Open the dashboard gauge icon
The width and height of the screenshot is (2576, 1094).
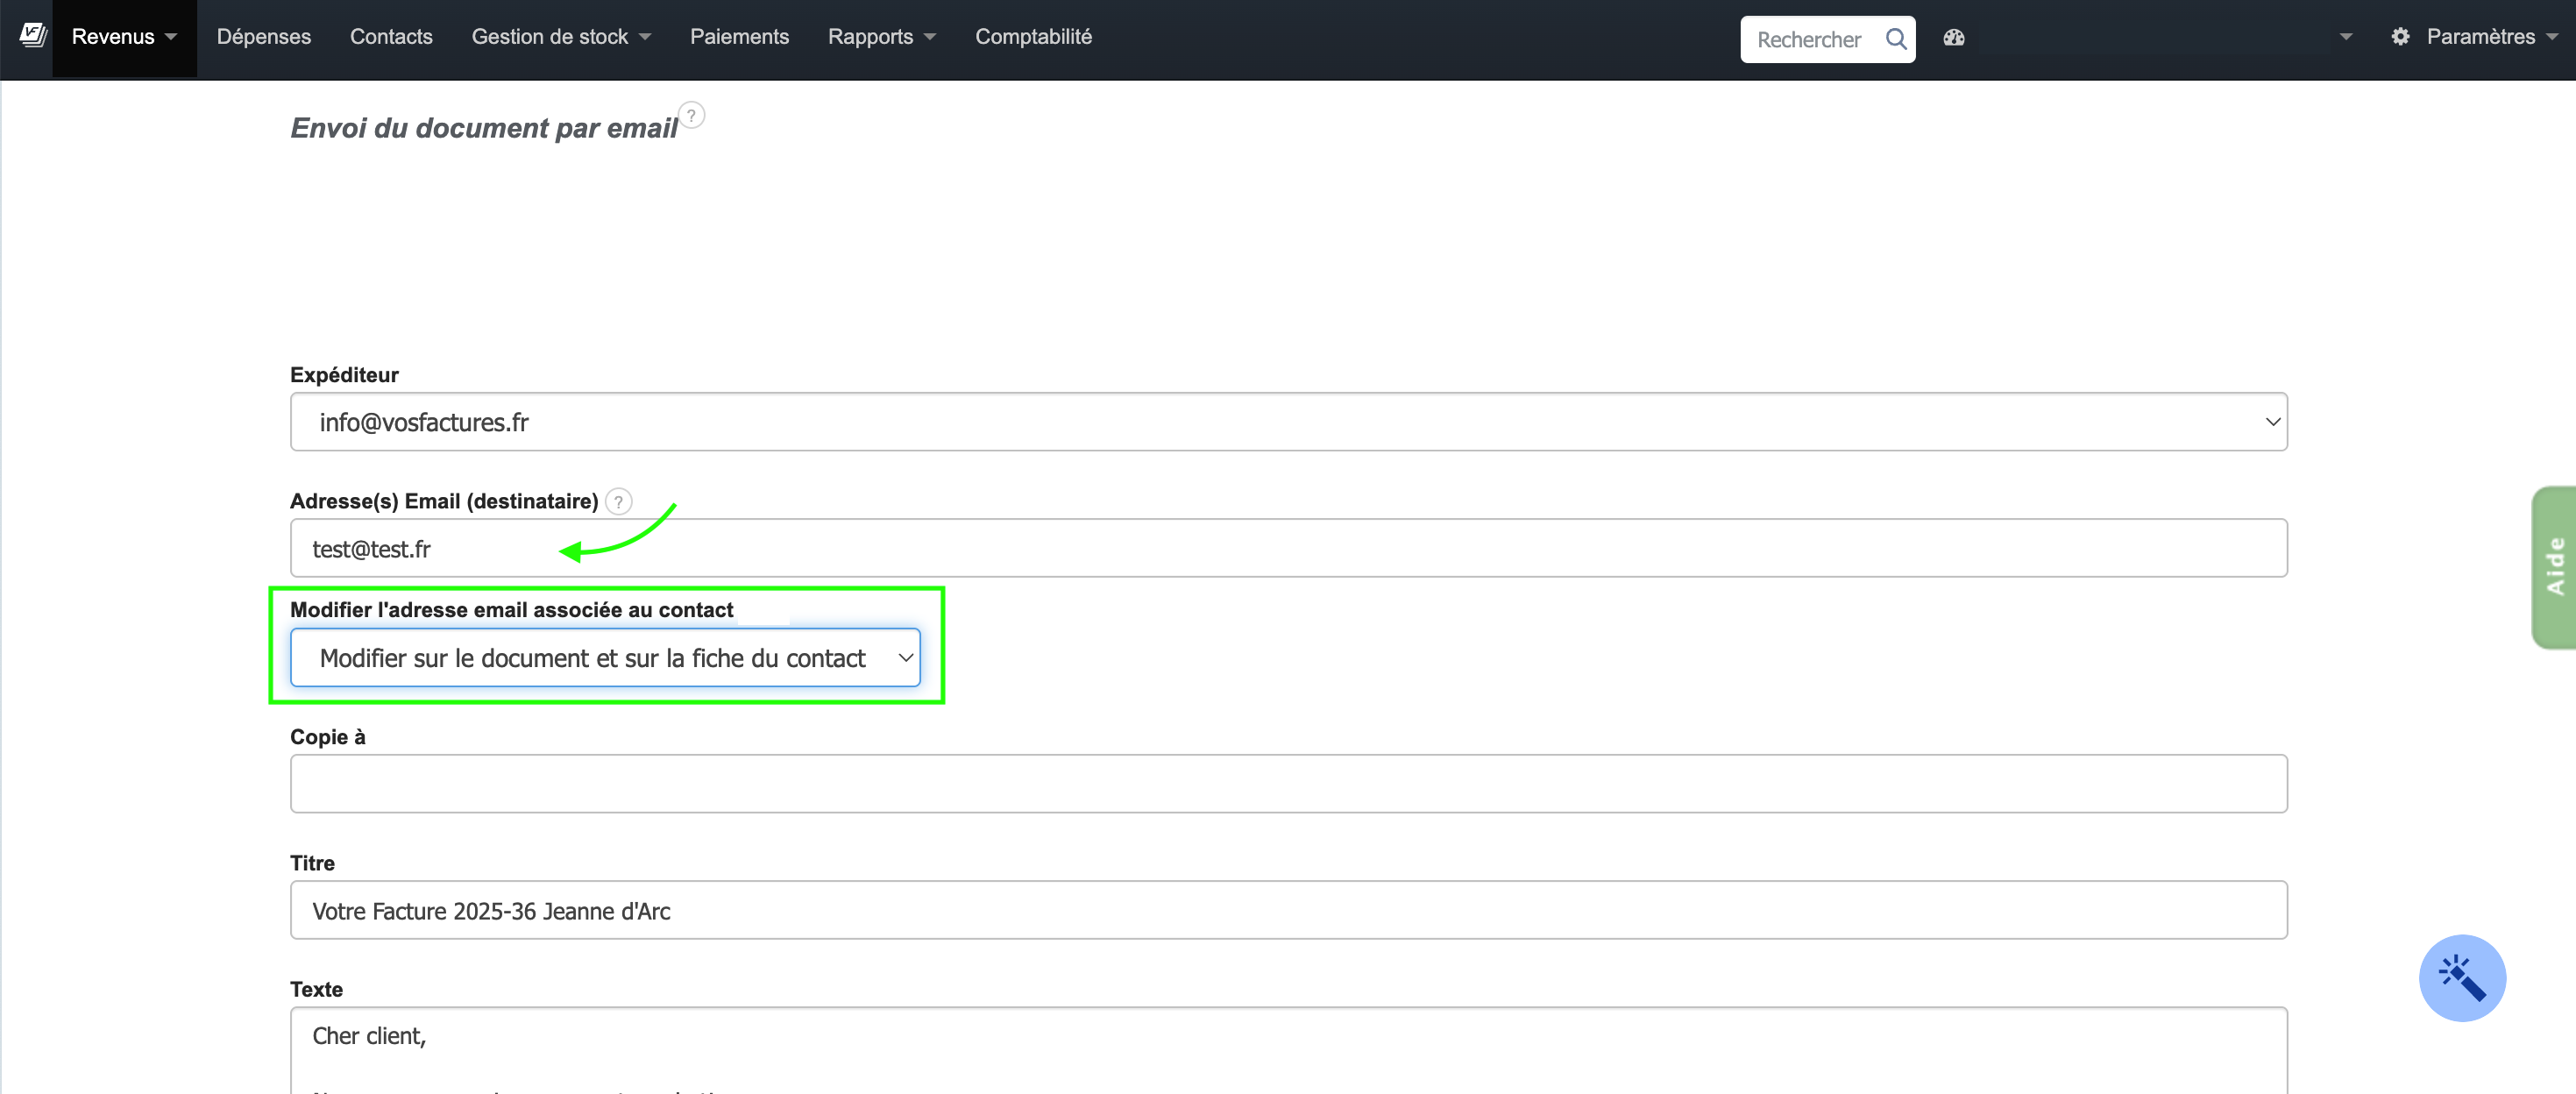pyautogui.click(x=1954, y=38)
